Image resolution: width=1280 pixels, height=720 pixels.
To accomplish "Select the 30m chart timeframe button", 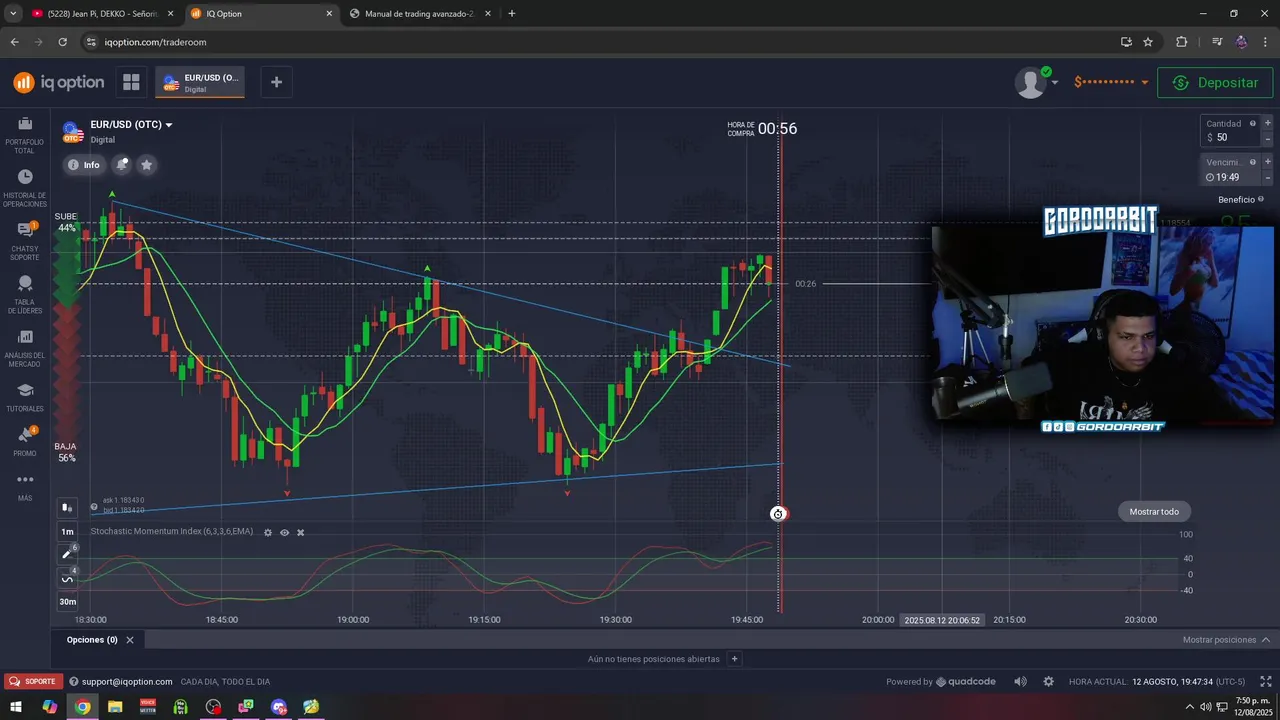I will (67, 602).
